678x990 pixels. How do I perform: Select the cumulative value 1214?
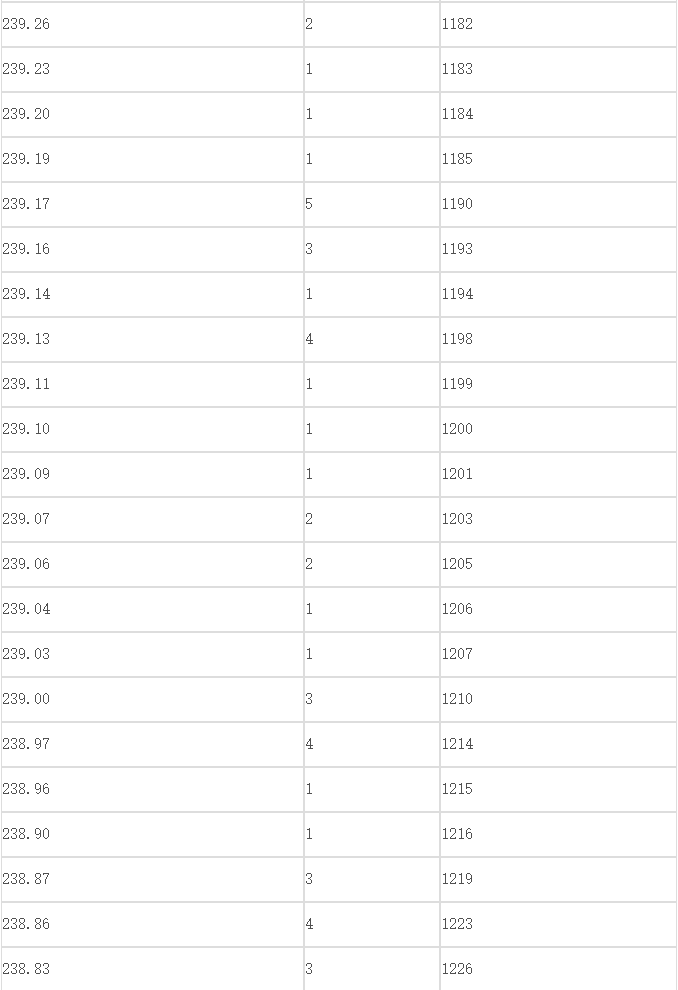click(457, 744)
